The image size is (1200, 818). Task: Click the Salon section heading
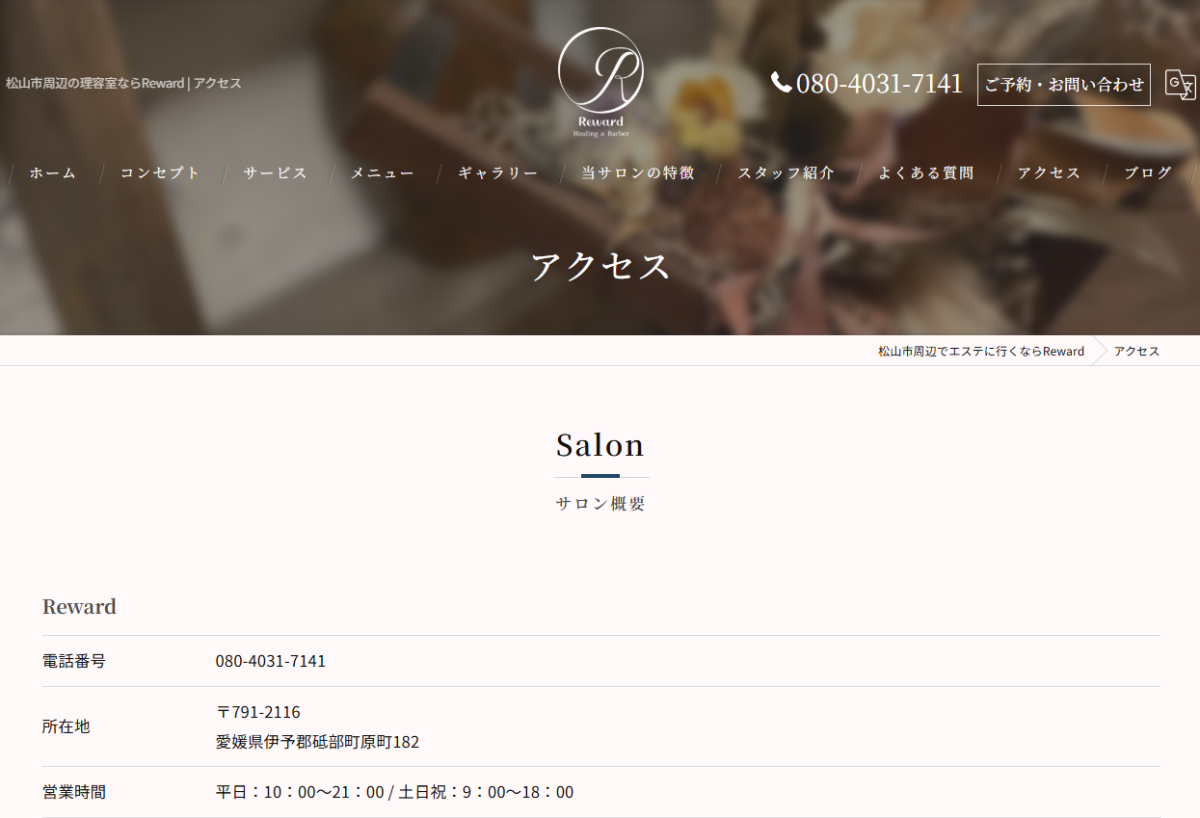[x=600, y=445]
